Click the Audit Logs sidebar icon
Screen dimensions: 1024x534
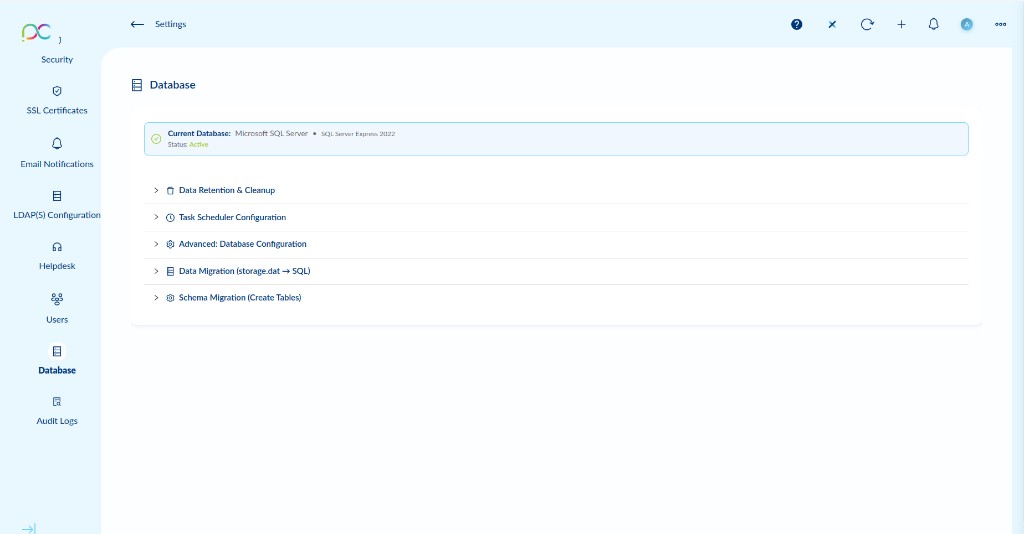[57, 402]
